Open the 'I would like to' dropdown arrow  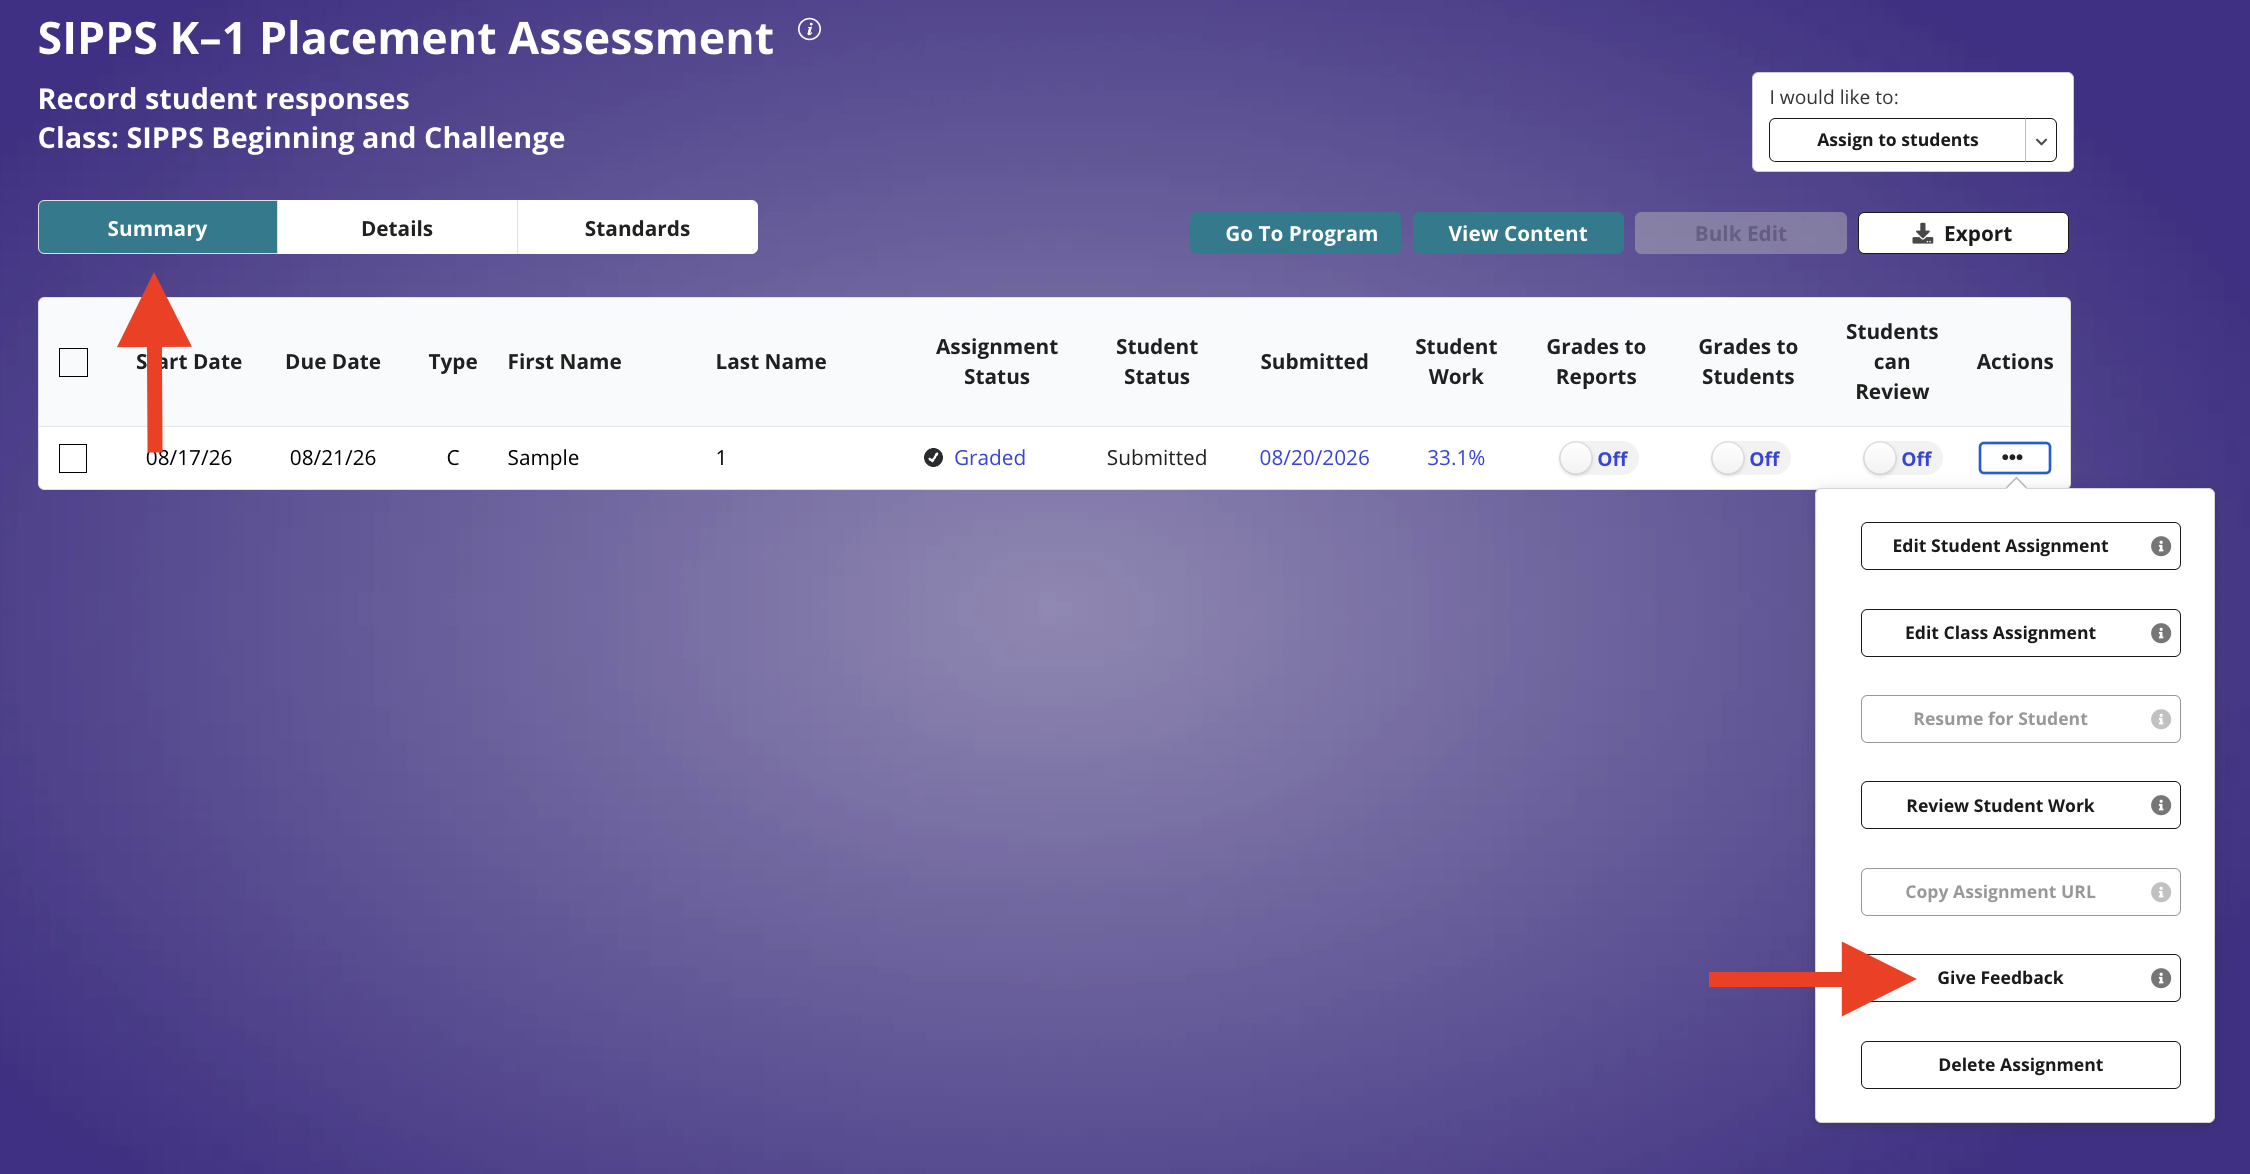tap(2041, 140)
